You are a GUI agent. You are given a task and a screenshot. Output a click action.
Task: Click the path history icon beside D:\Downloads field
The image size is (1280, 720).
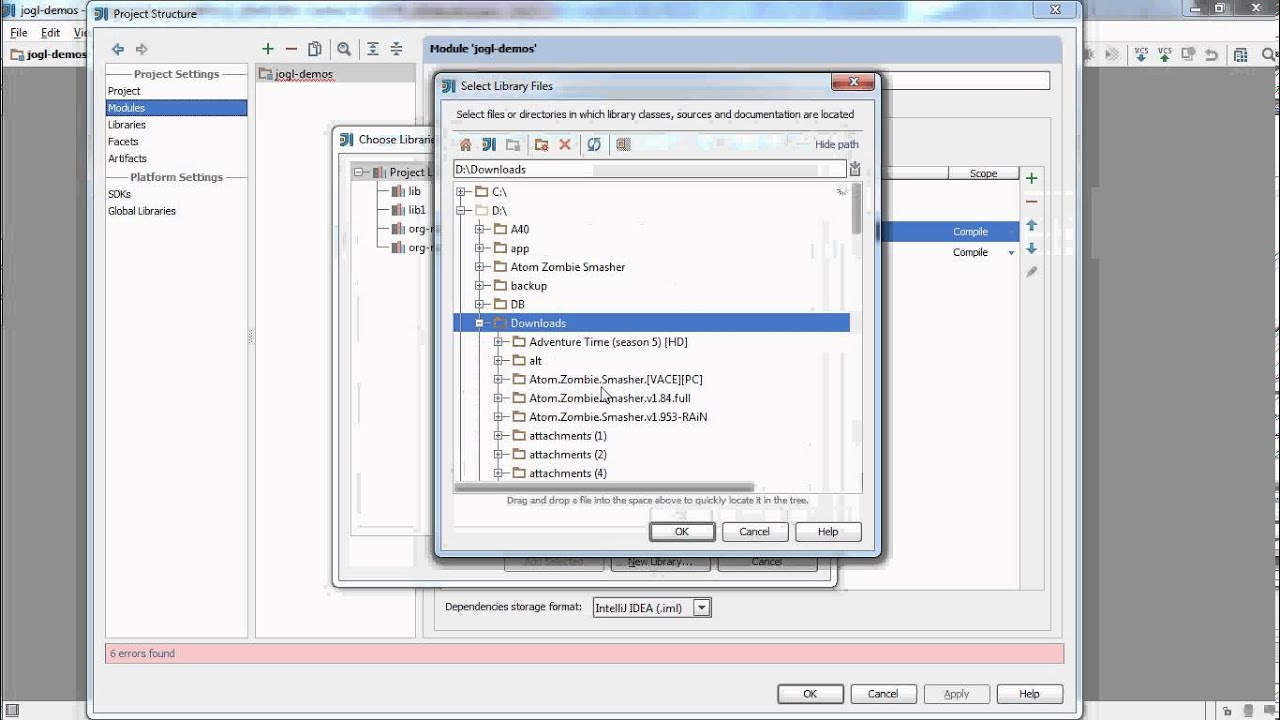(x=855, y=169)
